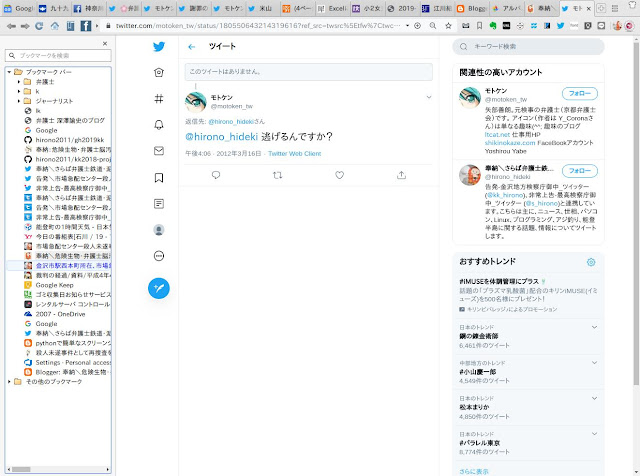Click the browser home icon
Viewport: 640px width, 476px height.
point(55,26)
